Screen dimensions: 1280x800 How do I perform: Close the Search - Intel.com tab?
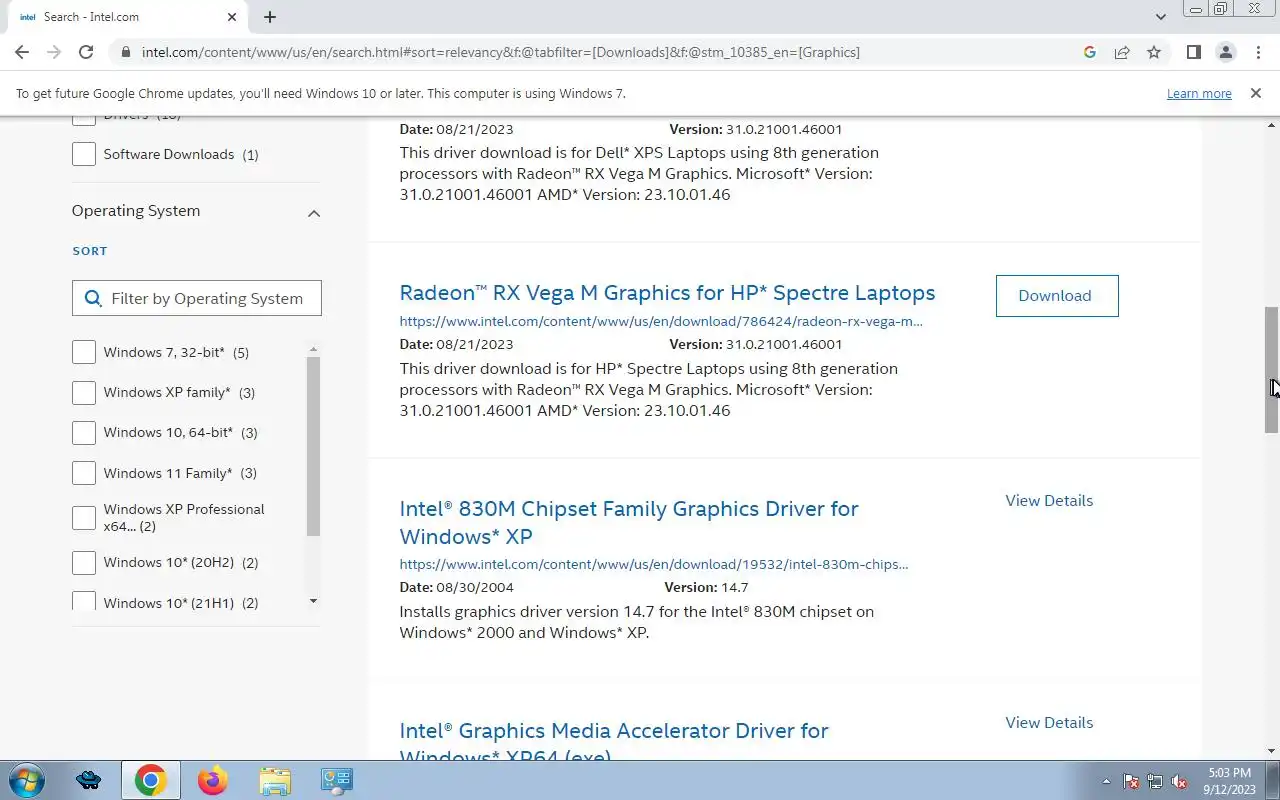point(232,17)
